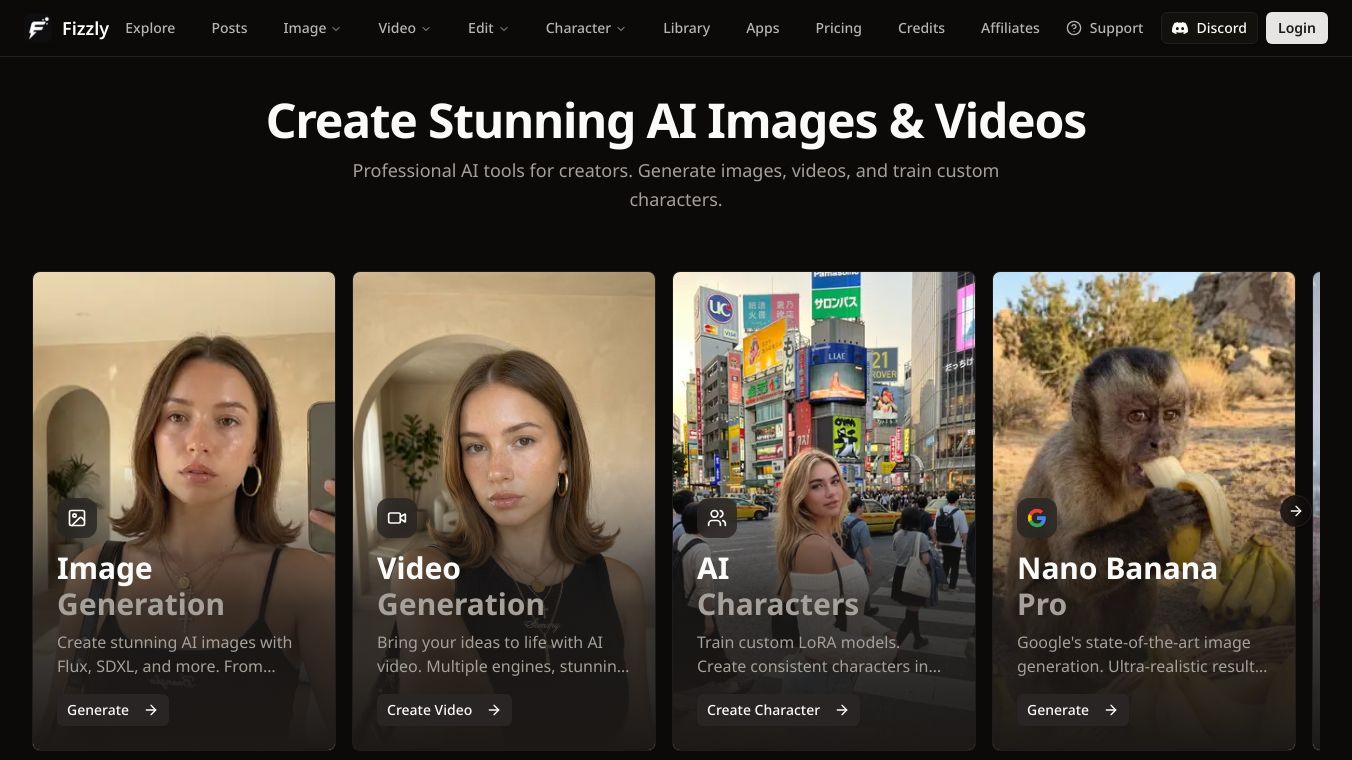Go to the Explore page

[150, 28]
